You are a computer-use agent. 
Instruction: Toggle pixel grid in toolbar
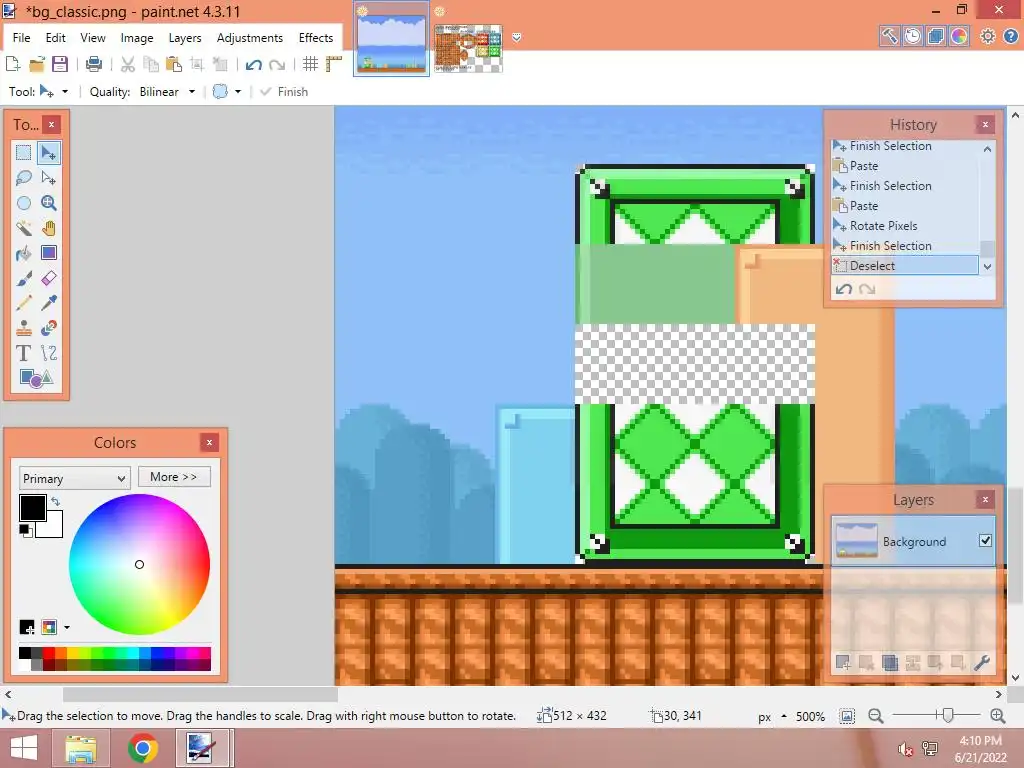(x=310, y=64)
